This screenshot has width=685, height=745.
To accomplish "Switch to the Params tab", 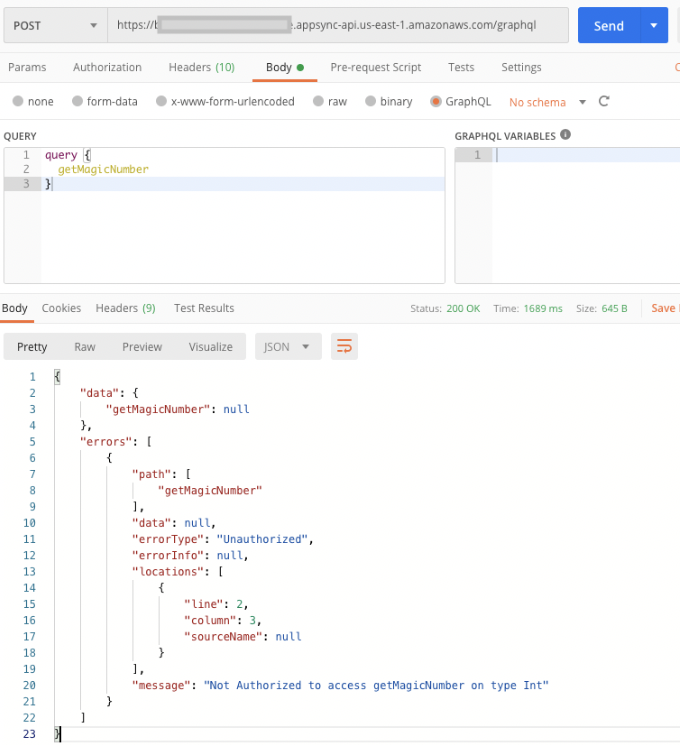I will (x=27, y=67).
